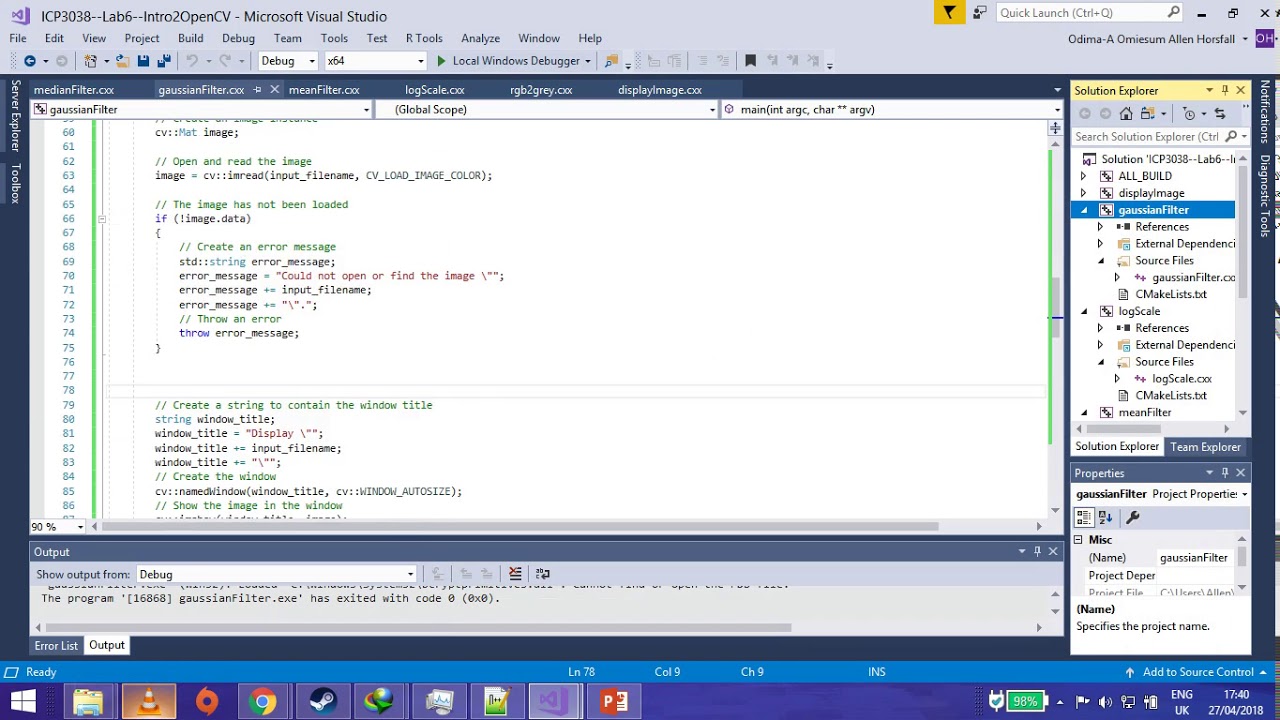Open File Explorer from taskbar

click(x=88, y=701)
